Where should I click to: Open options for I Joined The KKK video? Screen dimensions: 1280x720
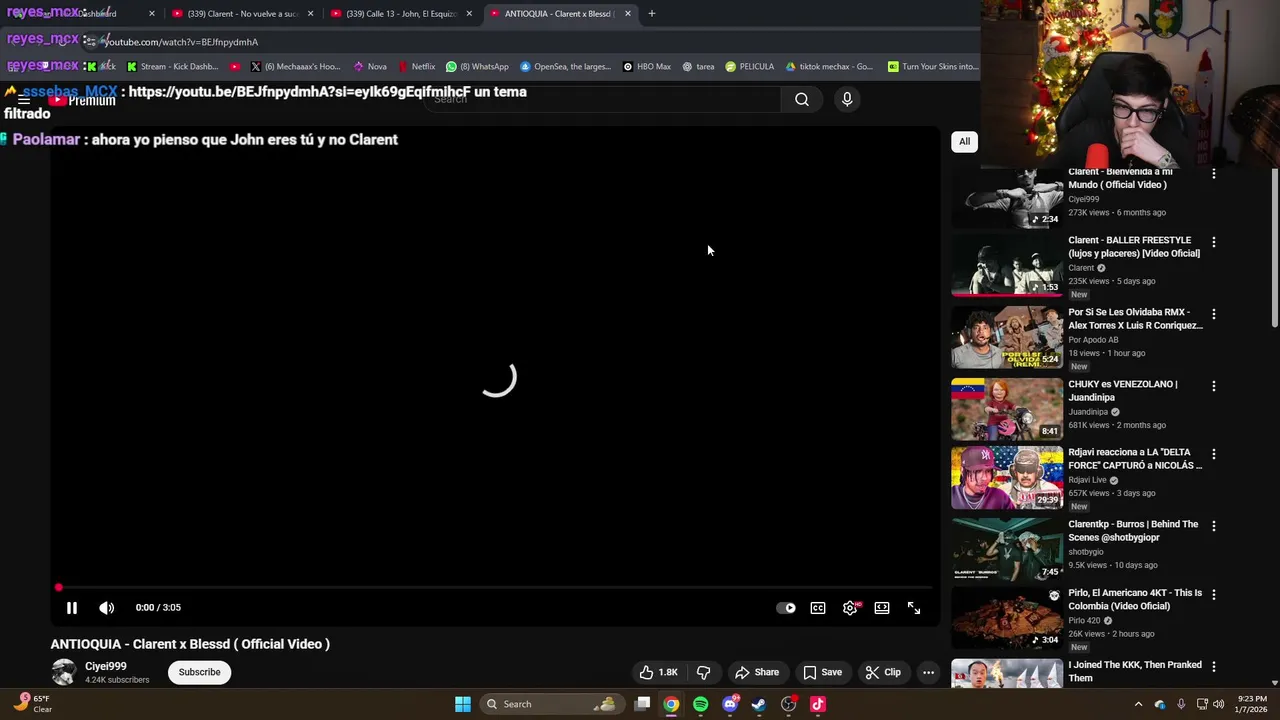[x=1214, y=666]
